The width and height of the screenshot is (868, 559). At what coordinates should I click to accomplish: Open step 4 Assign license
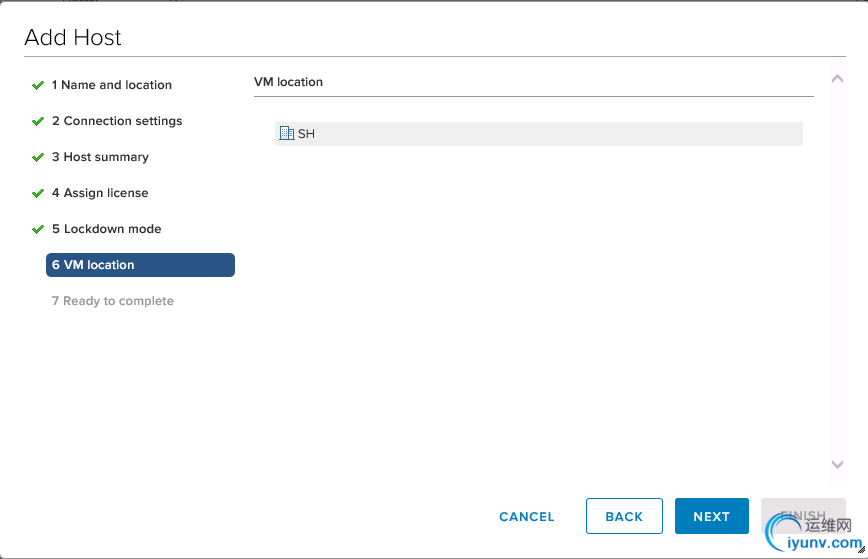(100, 193)
